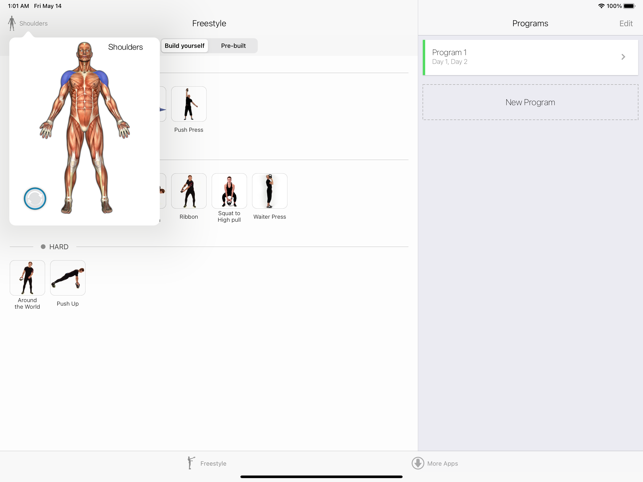Tap the Freestyle kettlebell figure icon
Screen dimensions: 643x482
191,463
